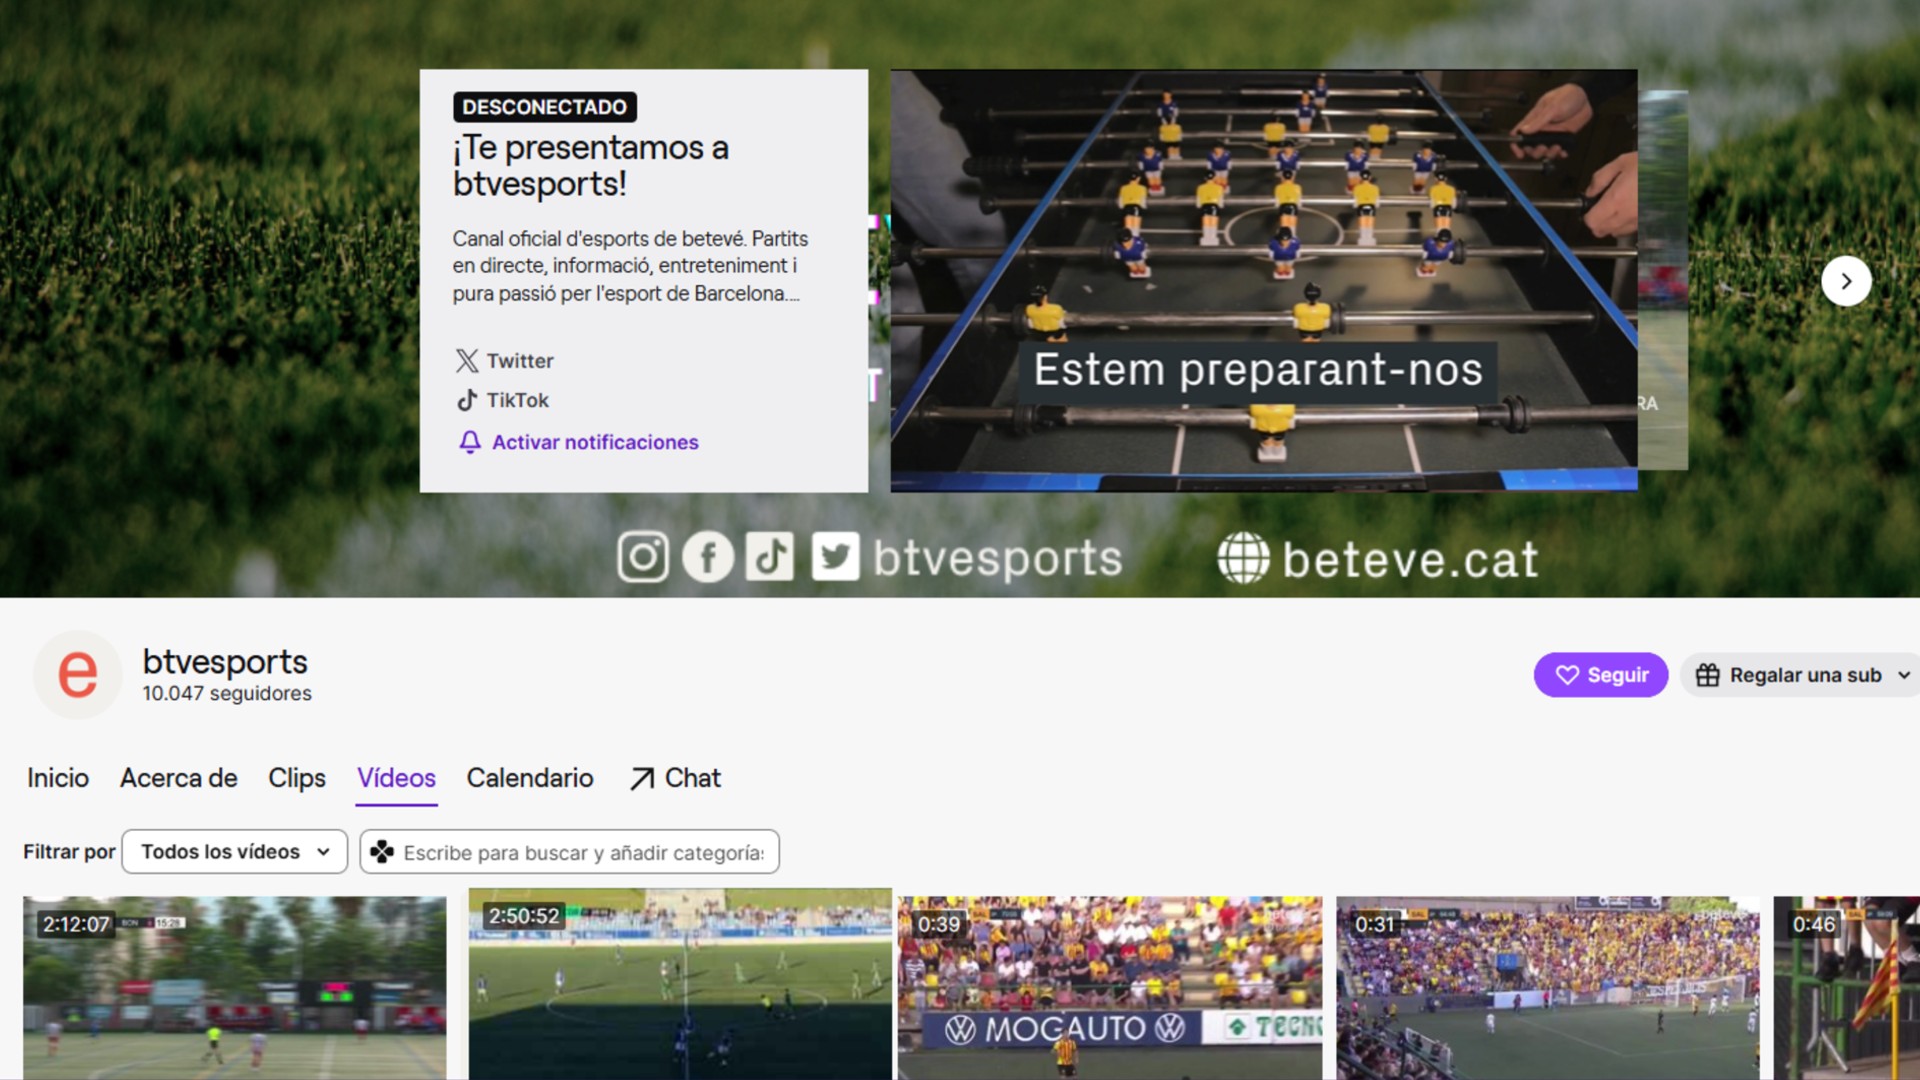The image size is (1920, 1080).
Task: Open video thumbnail with 0:31 duration
Action: [x=1548, y=988]
